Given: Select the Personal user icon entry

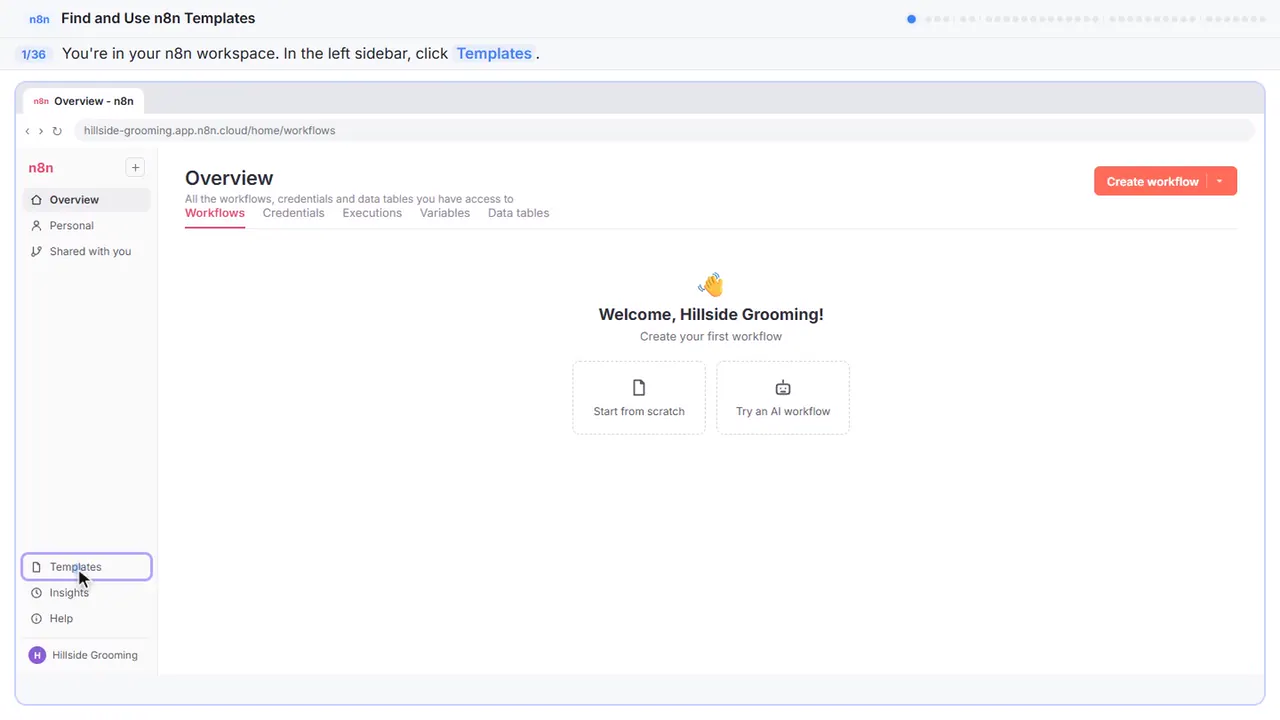Looking at the screenshot, I should [x=86, y=226].
